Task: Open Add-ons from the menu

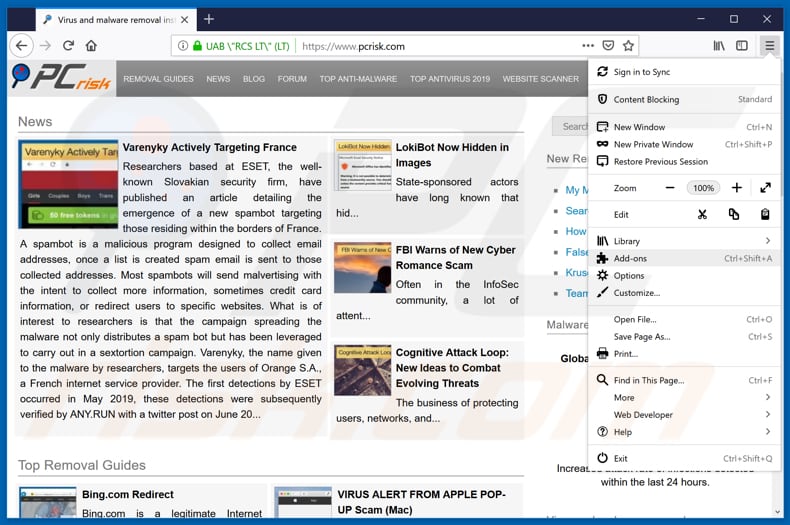Action: [684, 258]
